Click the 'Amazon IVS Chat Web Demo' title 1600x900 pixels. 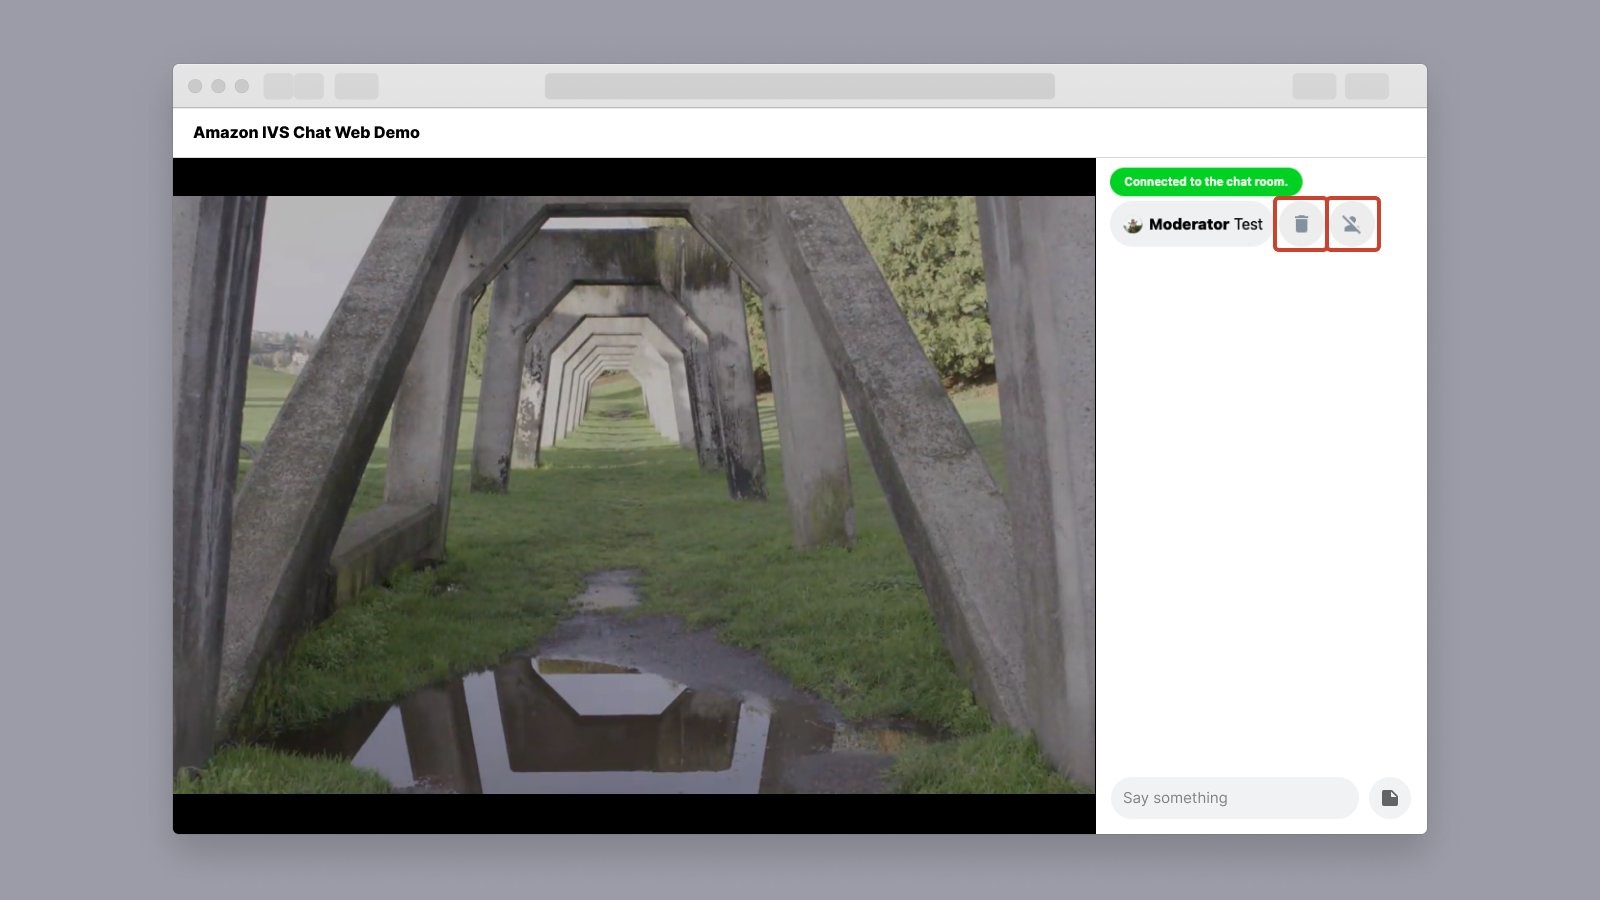pos(306,132)
